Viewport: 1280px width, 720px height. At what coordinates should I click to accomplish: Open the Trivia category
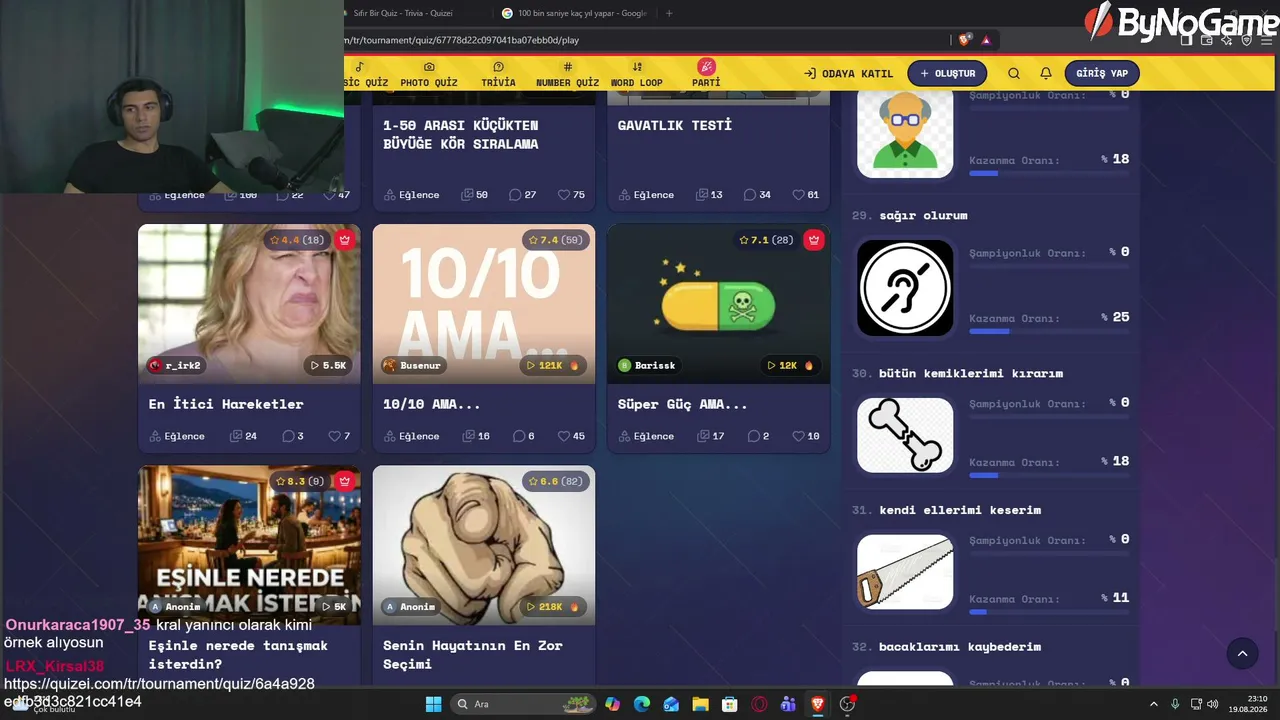click(x=498, y=74)
